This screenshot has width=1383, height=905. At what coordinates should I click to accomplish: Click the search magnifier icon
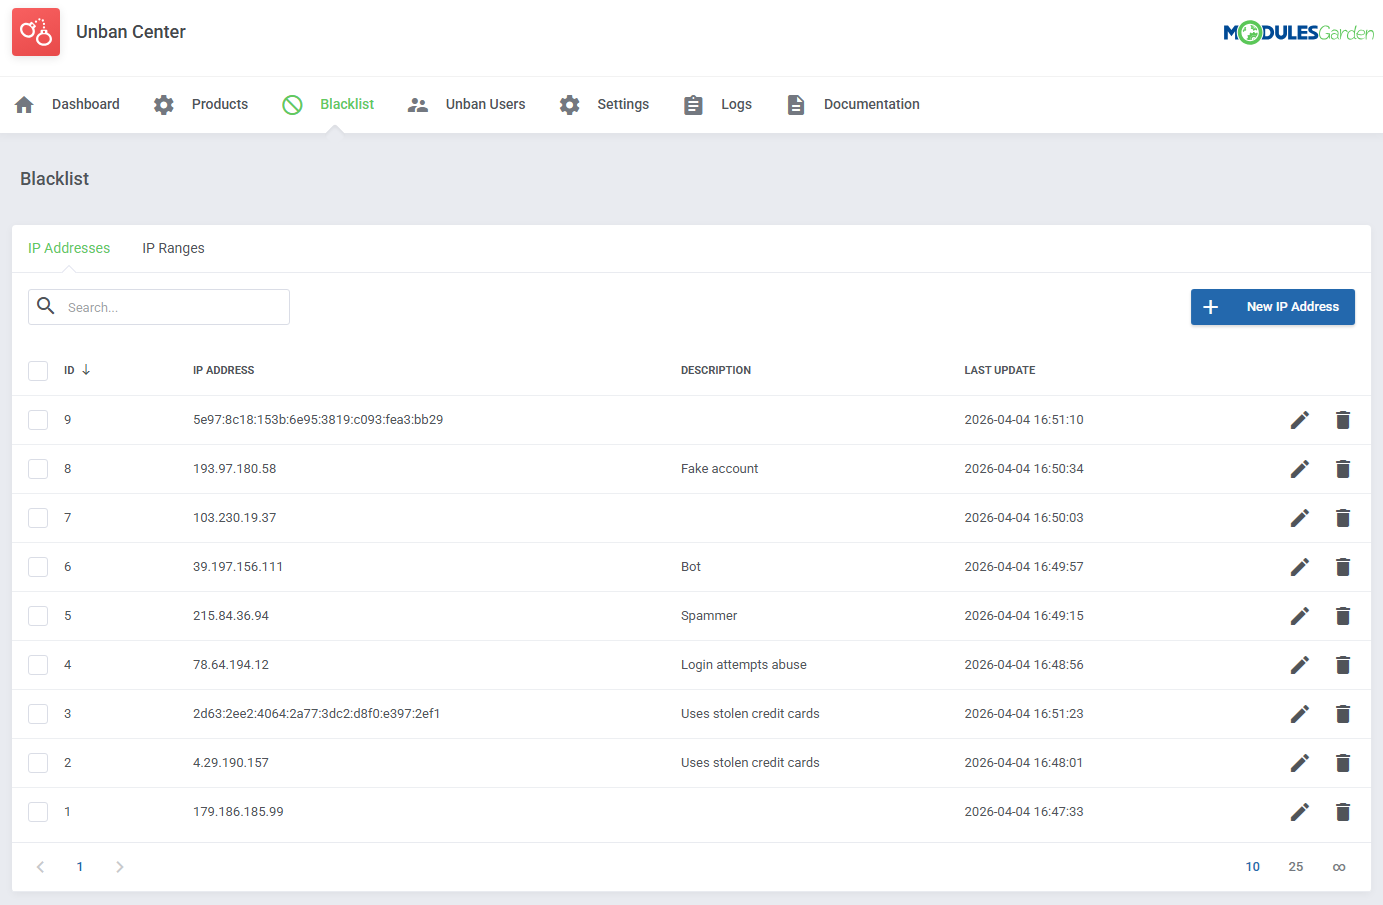46,306
